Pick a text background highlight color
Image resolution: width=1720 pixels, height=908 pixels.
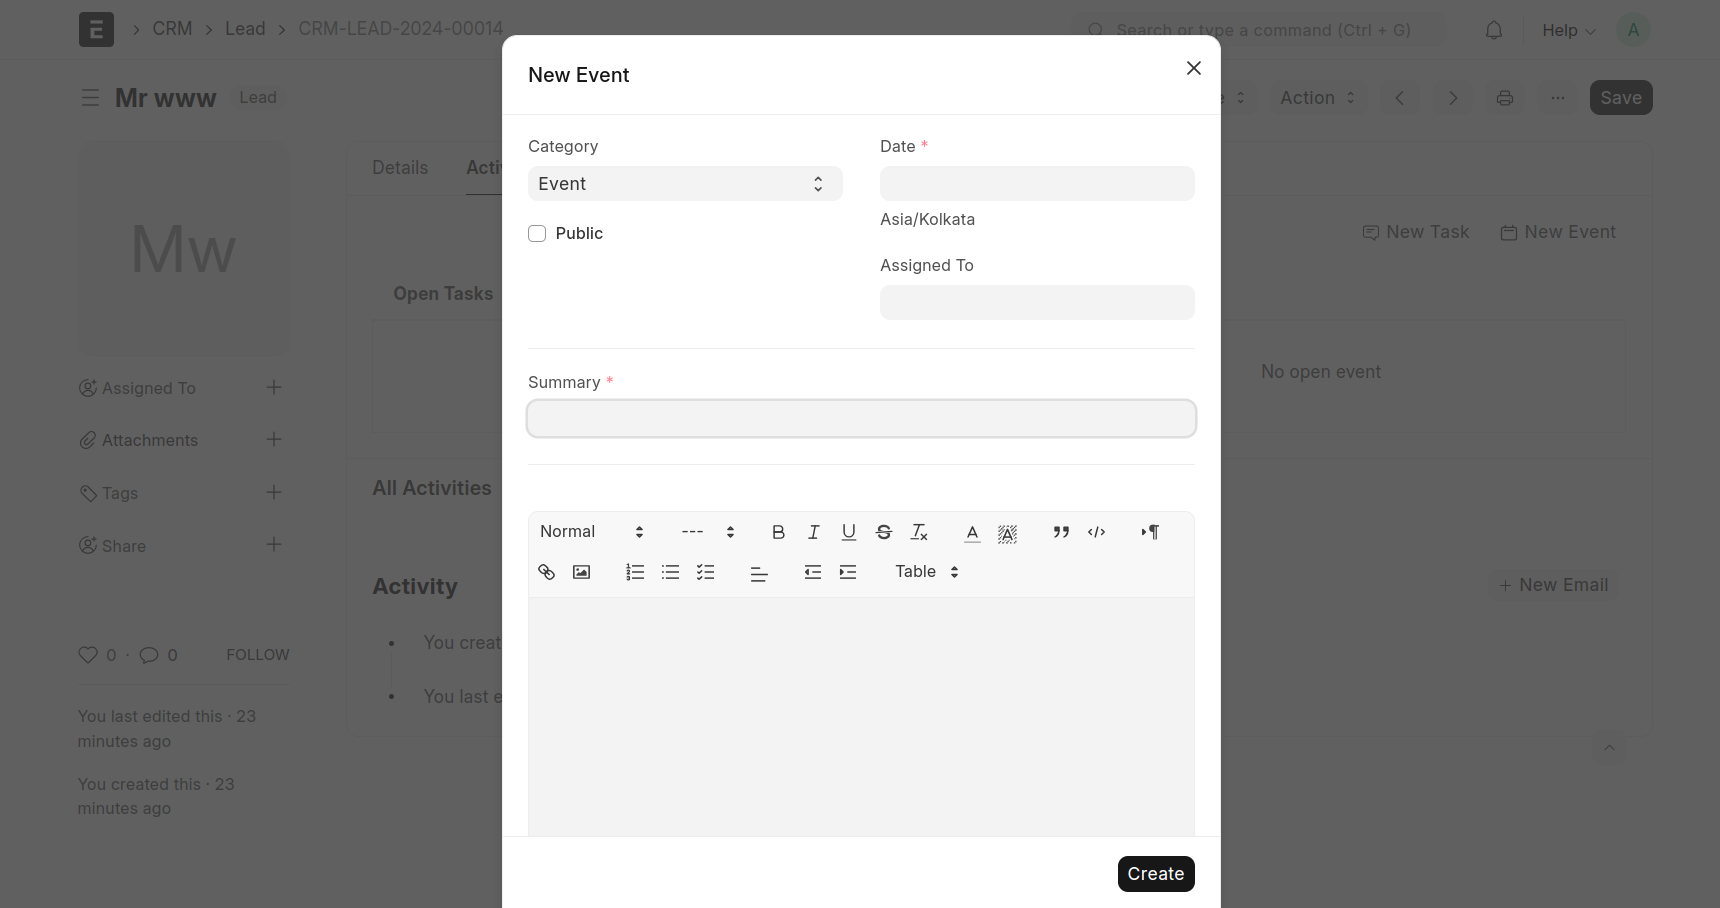coord(1007,532)
